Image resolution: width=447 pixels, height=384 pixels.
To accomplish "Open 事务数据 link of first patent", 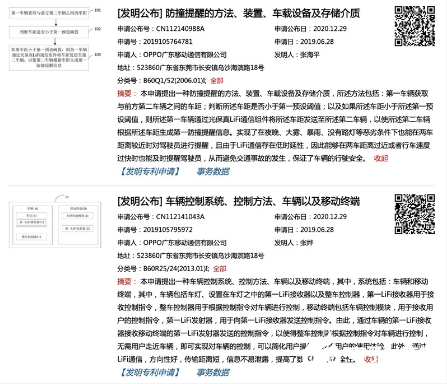I will click(x=213, y=171).
